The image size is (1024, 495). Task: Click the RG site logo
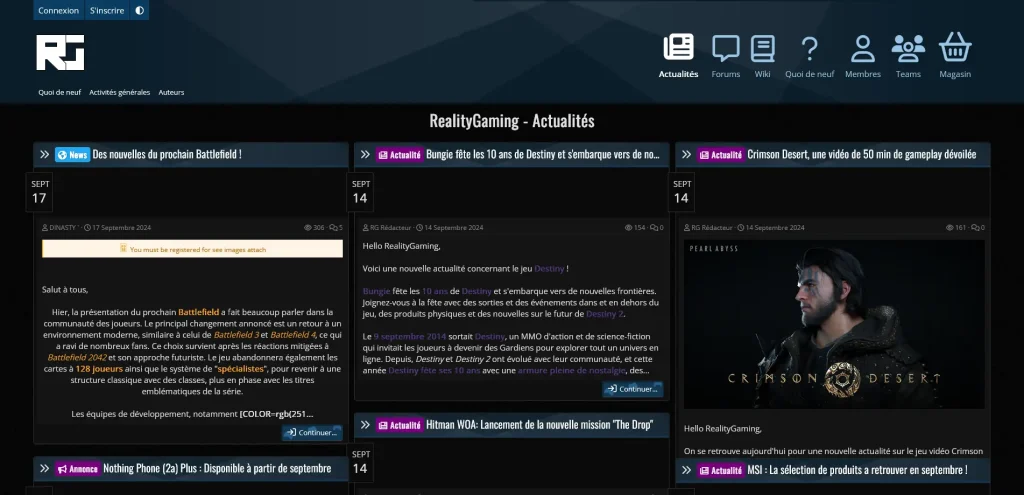click(60, 52)
